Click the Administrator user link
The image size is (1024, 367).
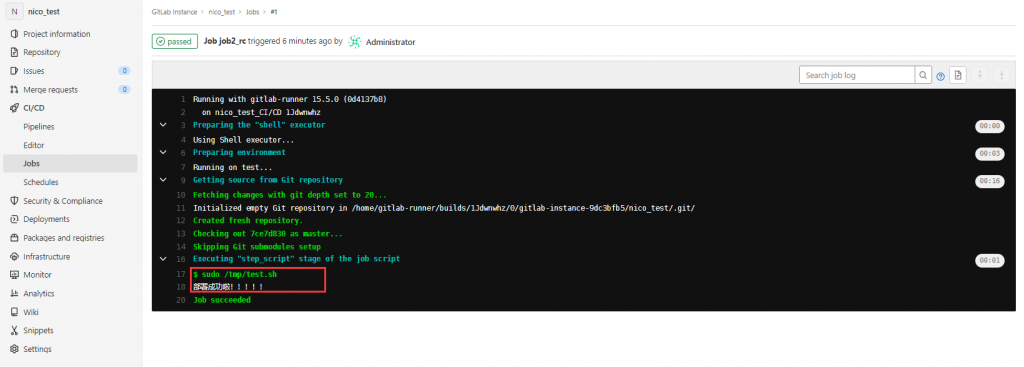point(391,42)
